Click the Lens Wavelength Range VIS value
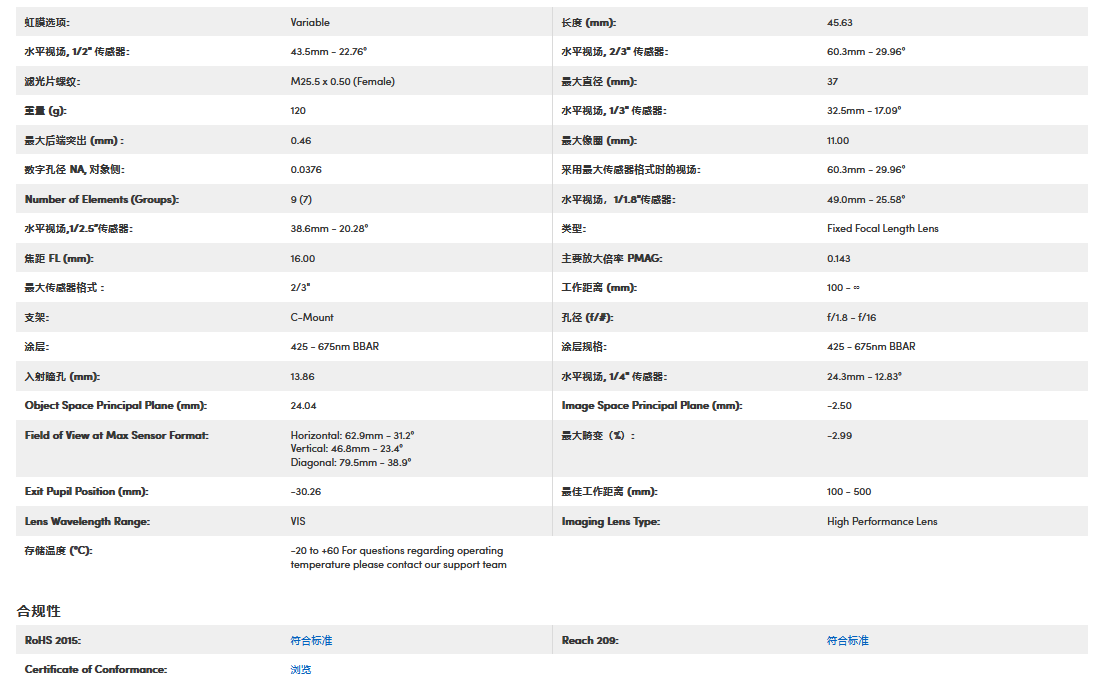Image resolution: width=1101 pixels, height=699 pixels. click(x=298, y=521)
